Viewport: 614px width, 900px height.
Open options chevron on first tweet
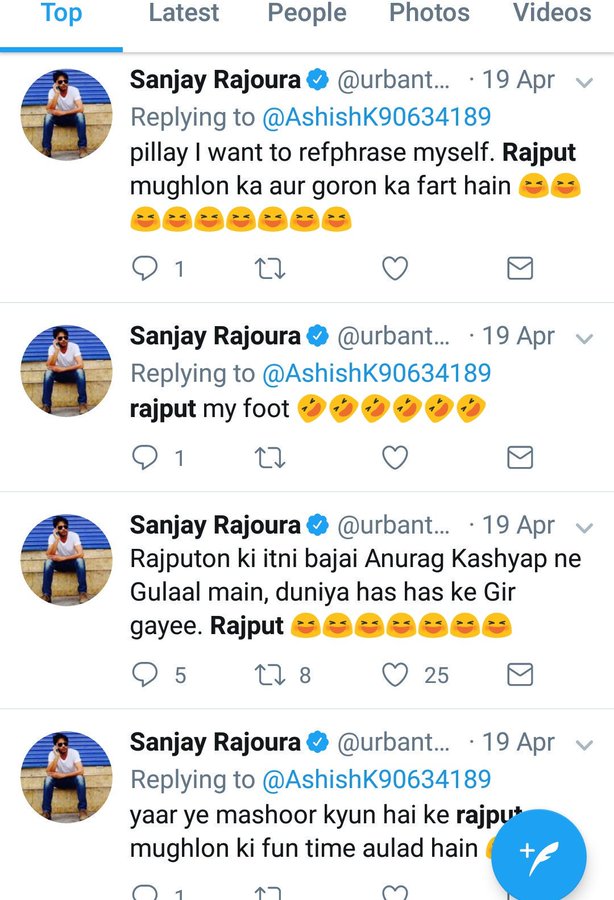[586, 82]
